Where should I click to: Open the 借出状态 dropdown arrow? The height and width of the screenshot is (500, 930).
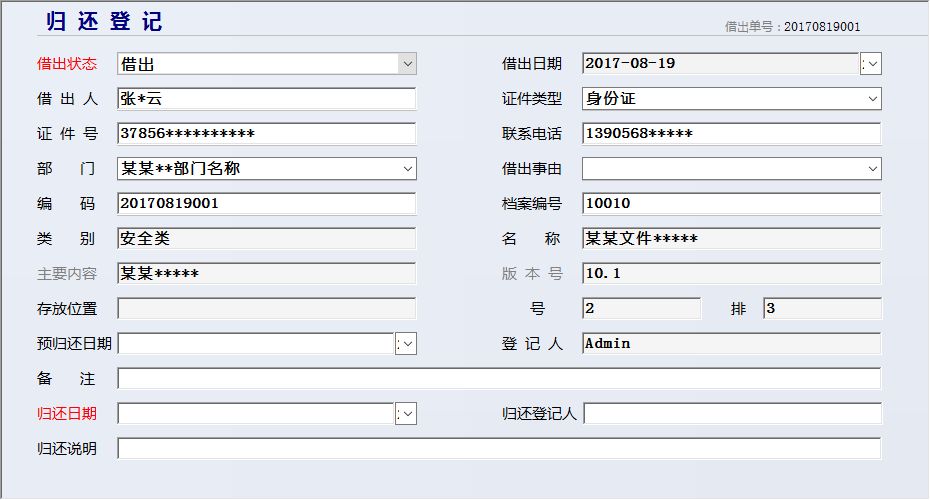click(407, 63)
